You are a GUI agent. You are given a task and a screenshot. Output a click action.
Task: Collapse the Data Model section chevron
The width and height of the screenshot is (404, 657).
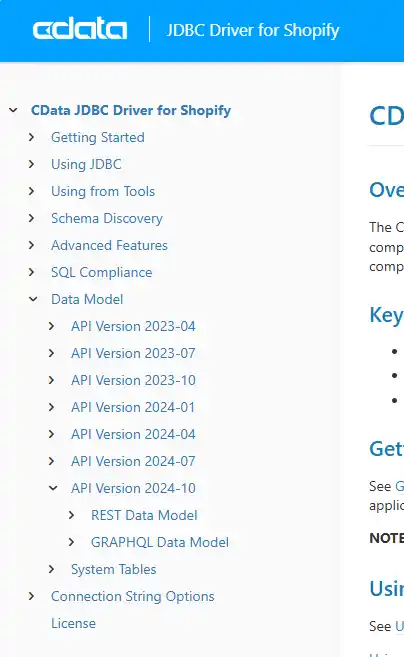tap(33, 299)
